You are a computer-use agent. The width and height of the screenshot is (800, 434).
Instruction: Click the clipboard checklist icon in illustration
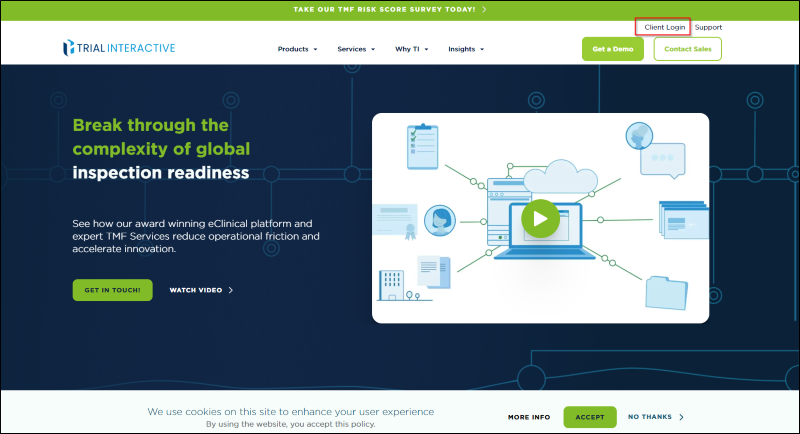tap(422, 146)
